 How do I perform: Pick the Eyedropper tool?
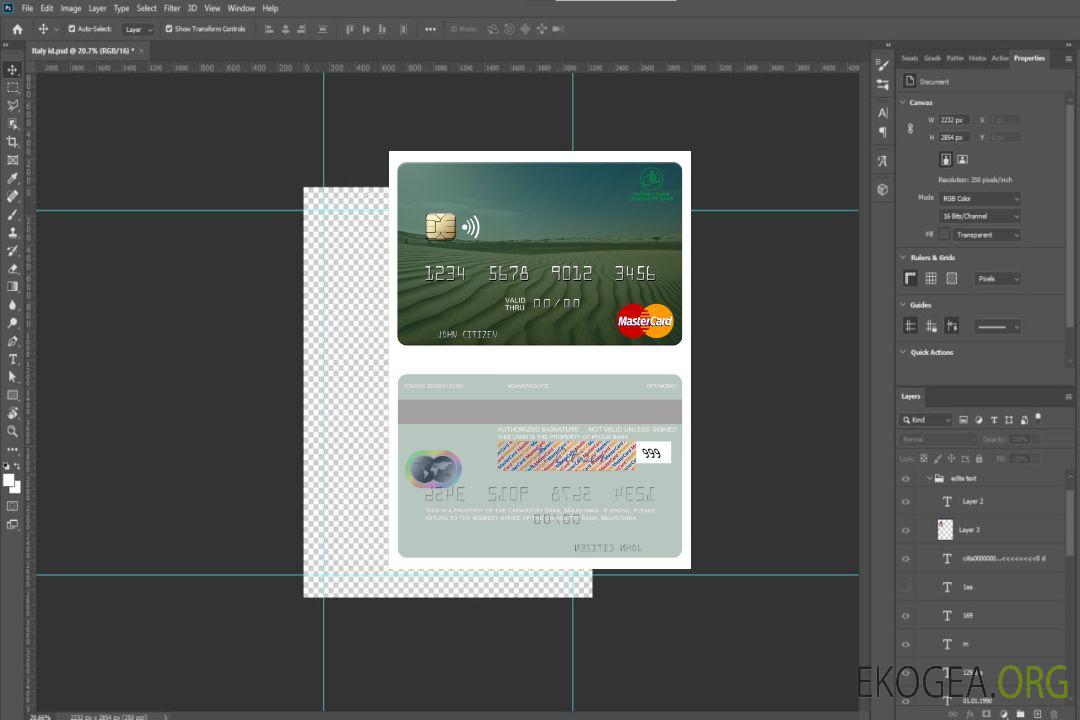pyautogui.click(x=13, y=178)
